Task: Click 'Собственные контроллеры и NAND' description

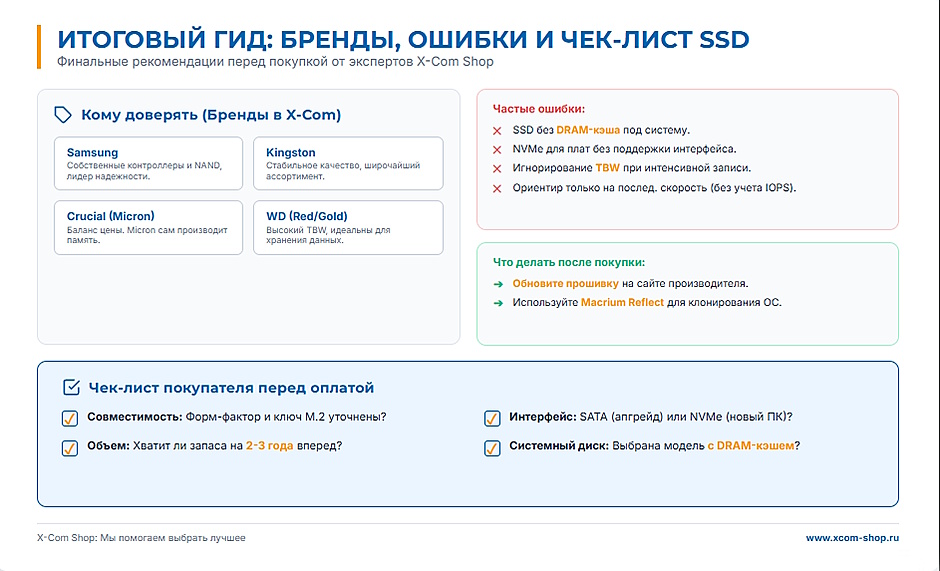Action: 144,171
